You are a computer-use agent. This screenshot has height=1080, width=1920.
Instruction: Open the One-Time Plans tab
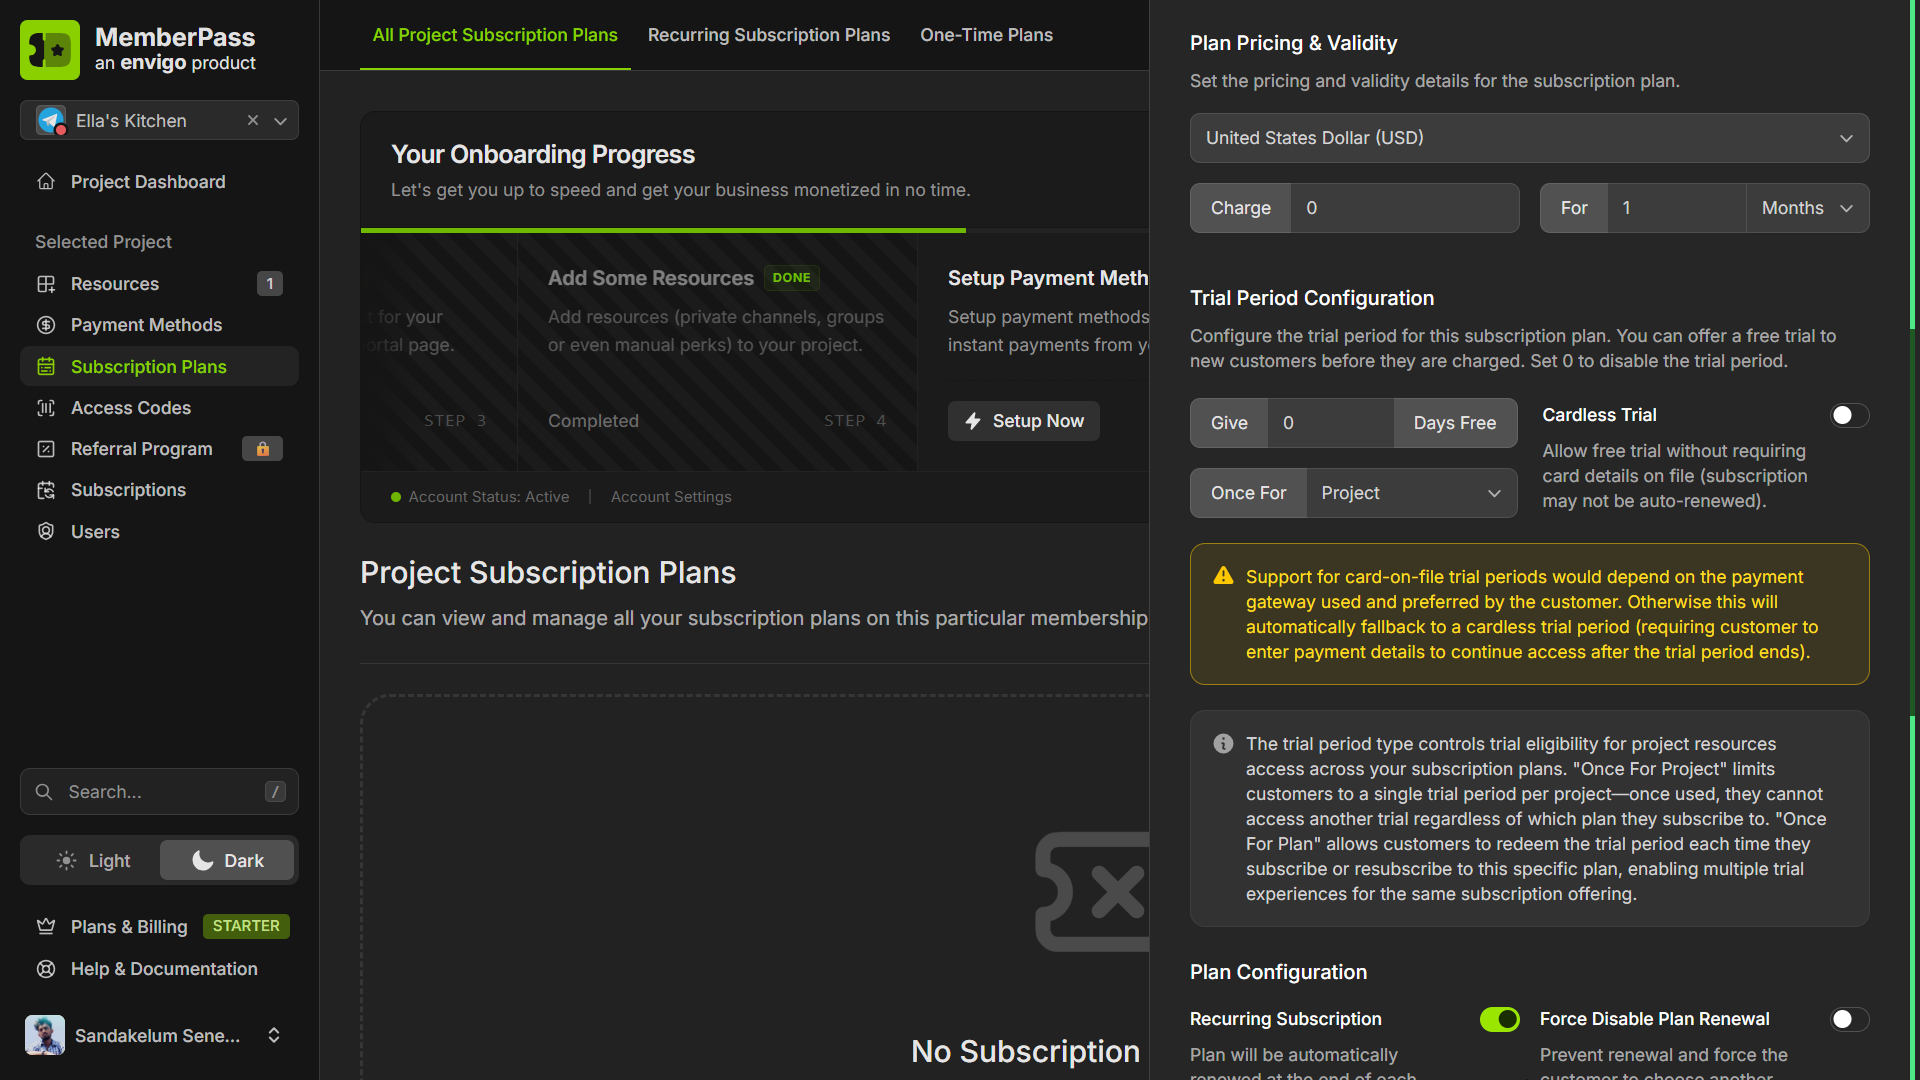point(986,35)
